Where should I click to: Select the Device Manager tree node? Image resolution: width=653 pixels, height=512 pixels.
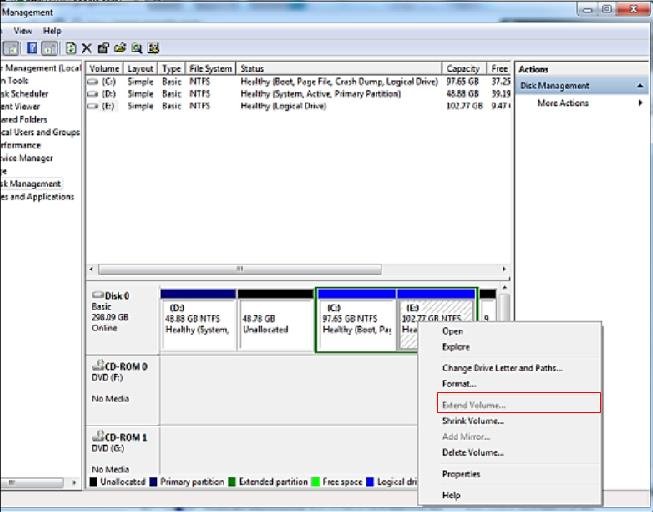click(26, 158)
